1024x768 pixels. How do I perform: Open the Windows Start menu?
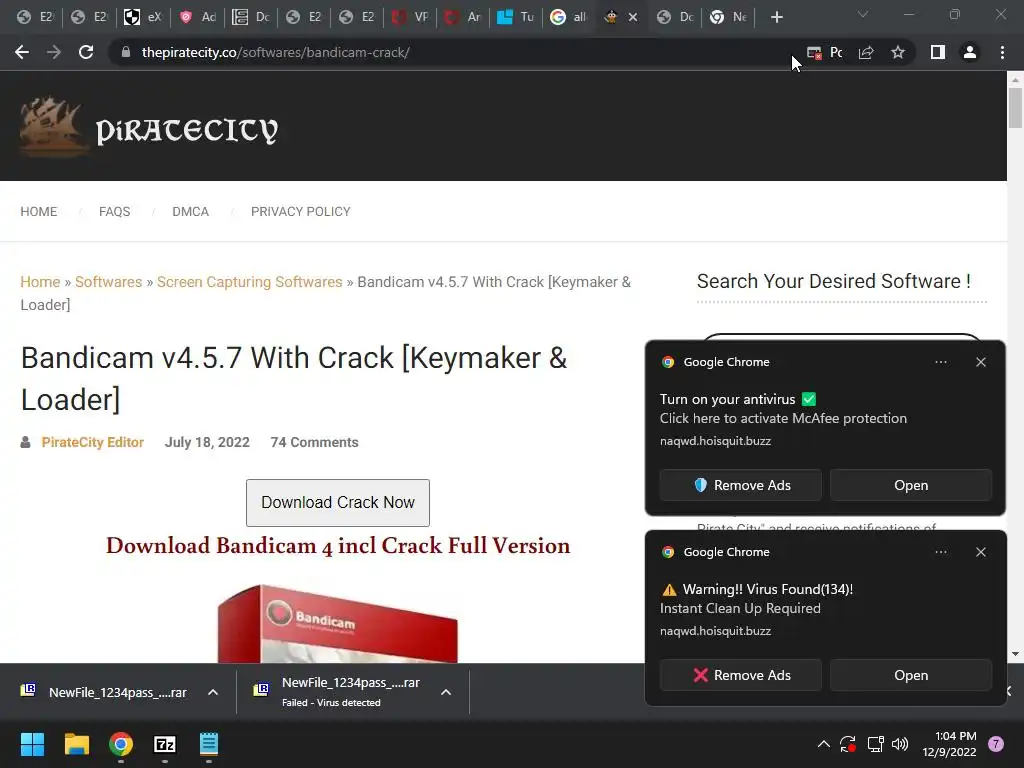click(32, 744)
